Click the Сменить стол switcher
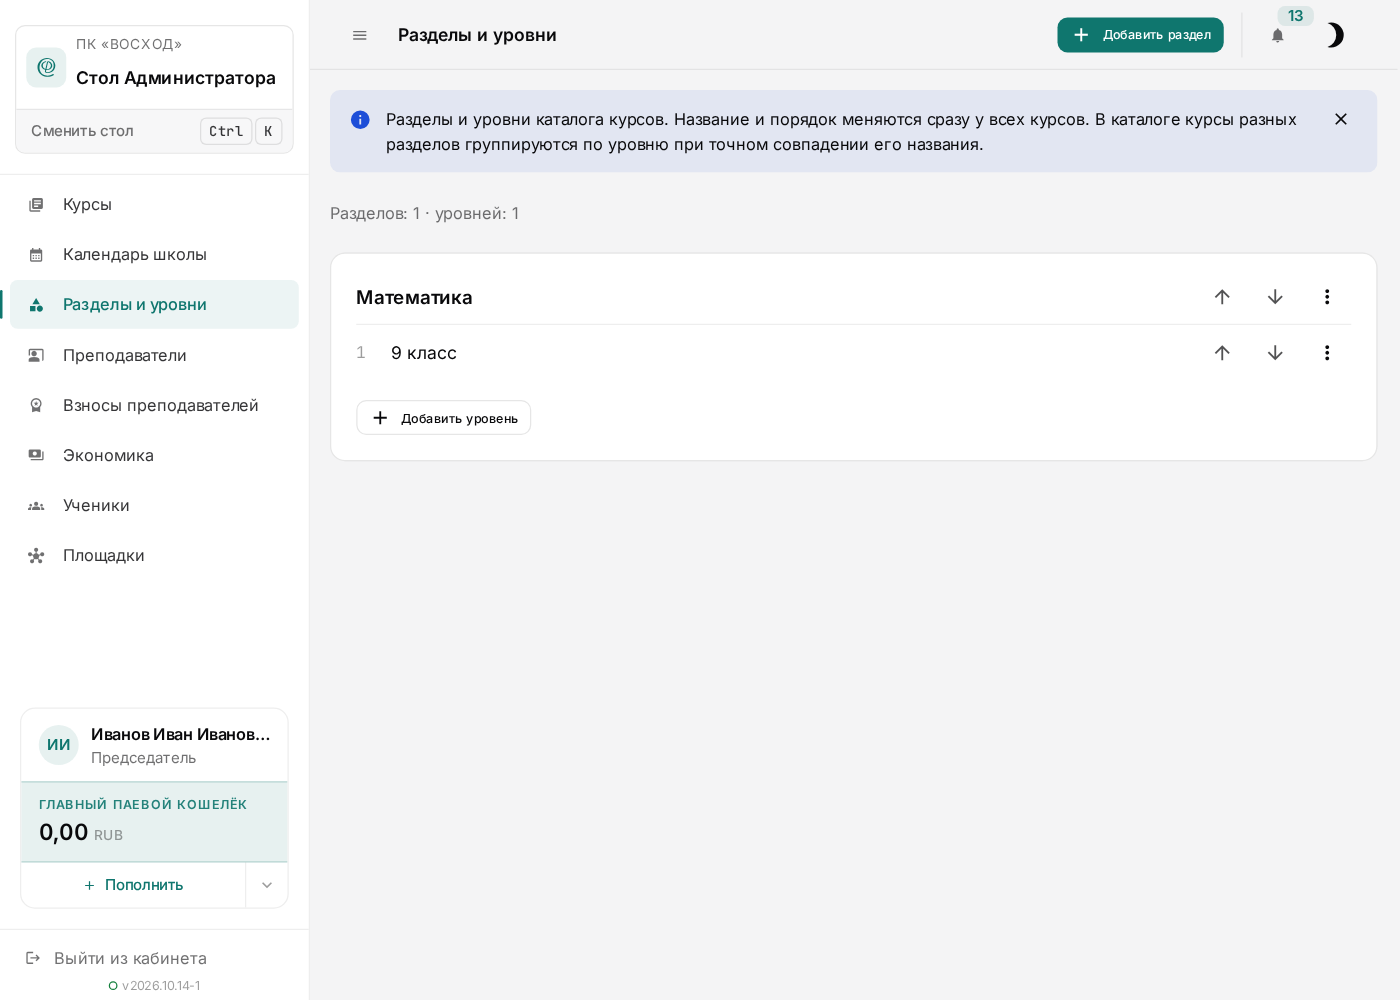 (154, 131)
